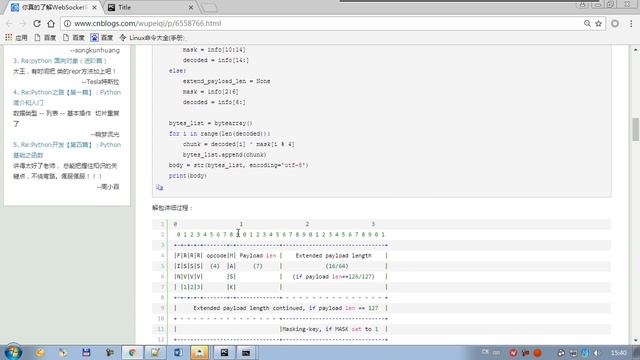The height and width of the screenshot is (360, 640).
Task: Click the orange round icon in system tray
Action: (538, 353)
